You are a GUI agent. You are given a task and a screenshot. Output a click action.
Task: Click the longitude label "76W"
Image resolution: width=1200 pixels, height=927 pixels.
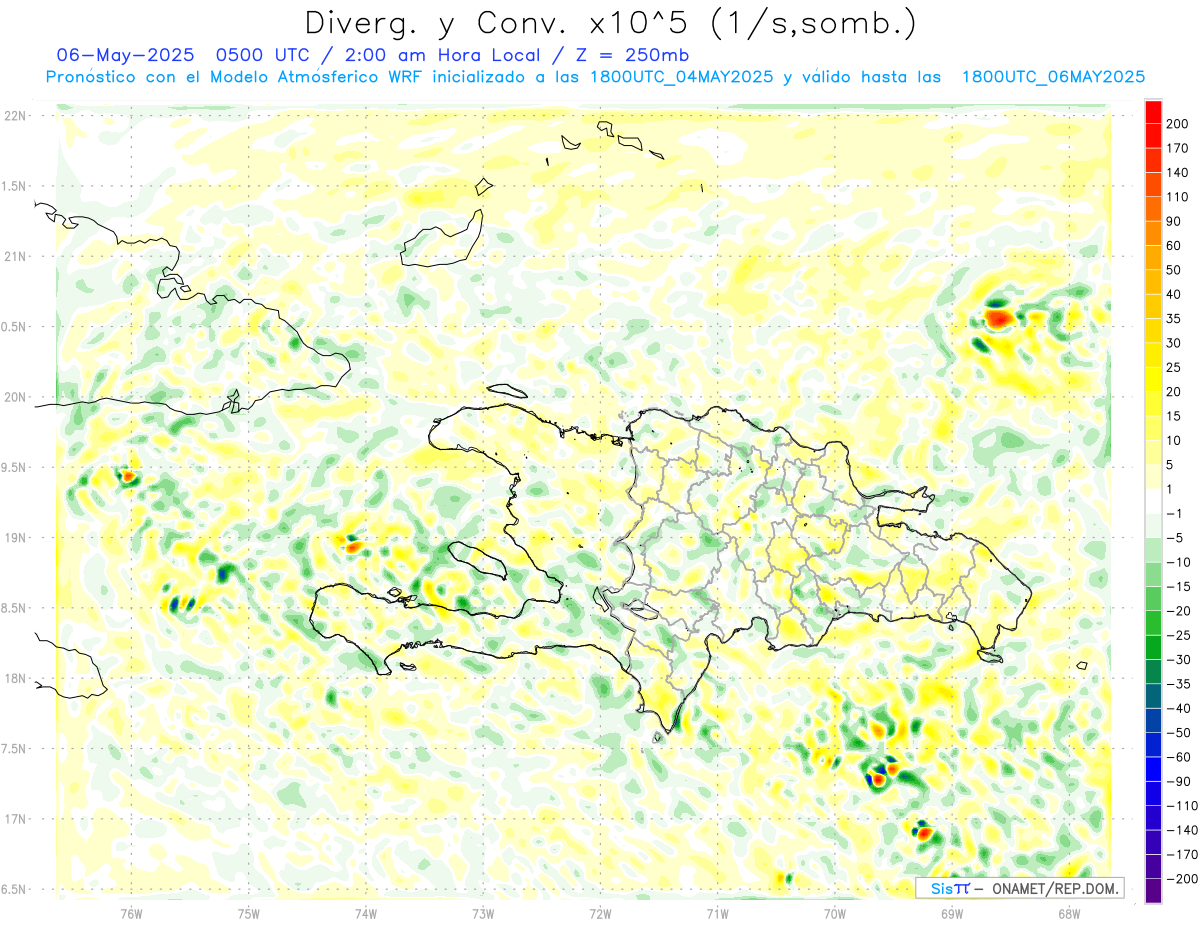tap(131, 914)
